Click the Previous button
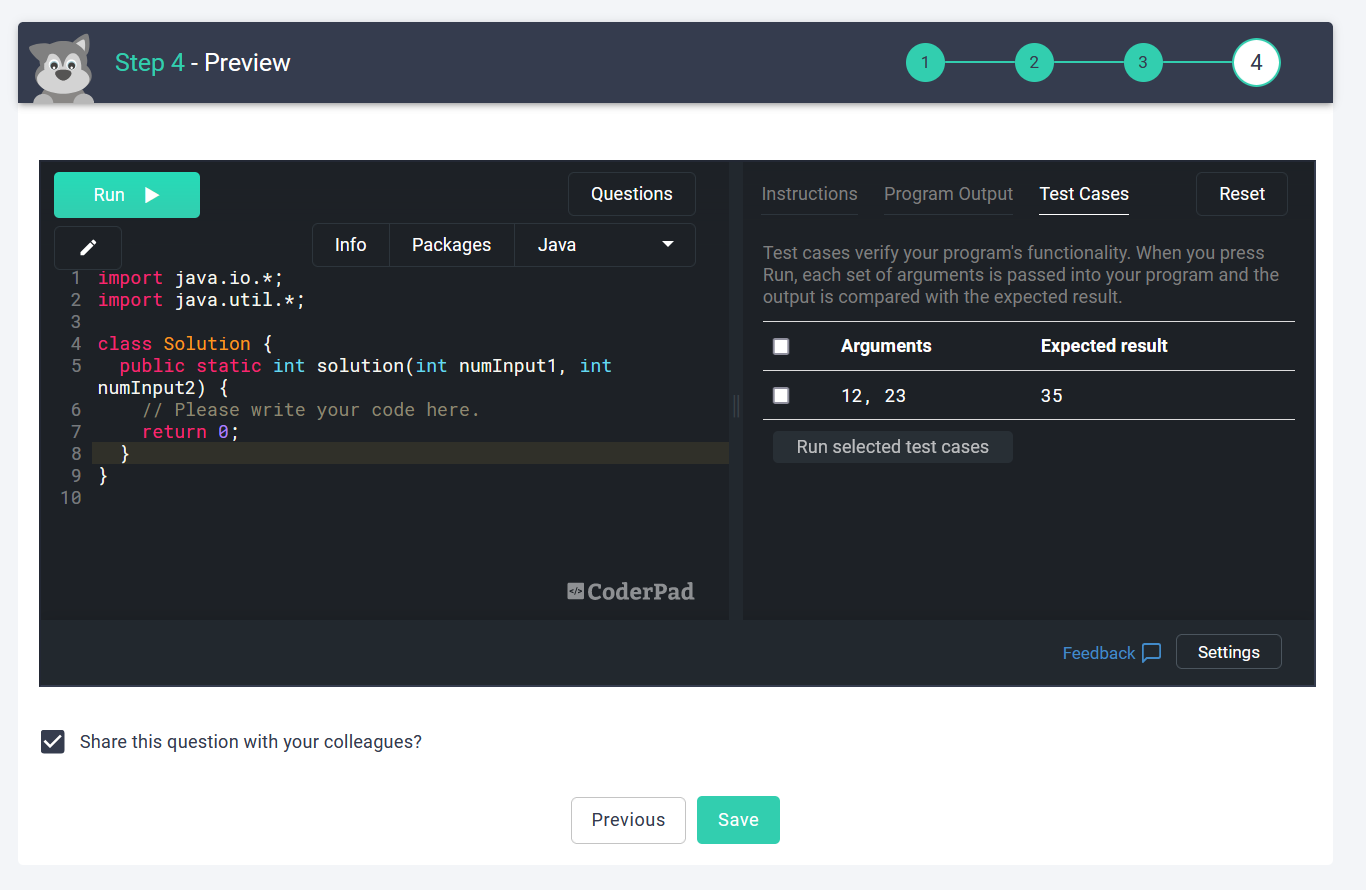 (x=628, y=820)
